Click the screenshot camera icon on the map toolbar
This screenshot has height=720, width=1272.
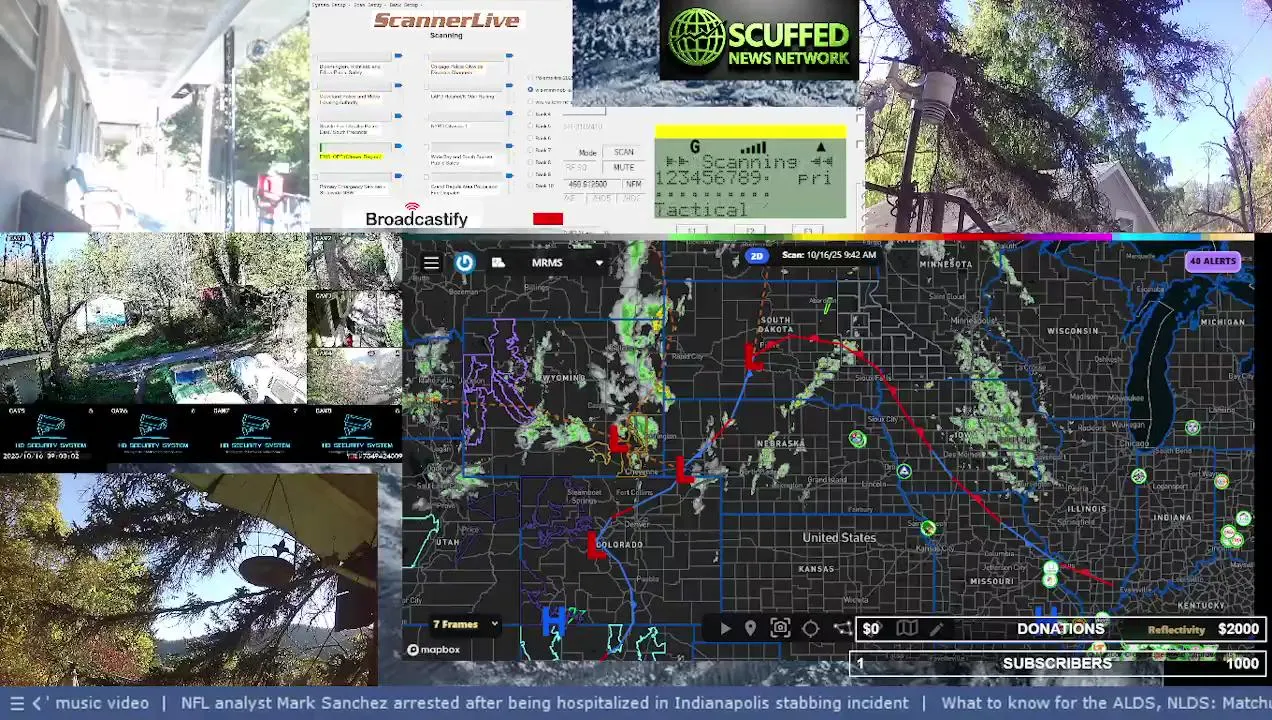coord(780,628)
